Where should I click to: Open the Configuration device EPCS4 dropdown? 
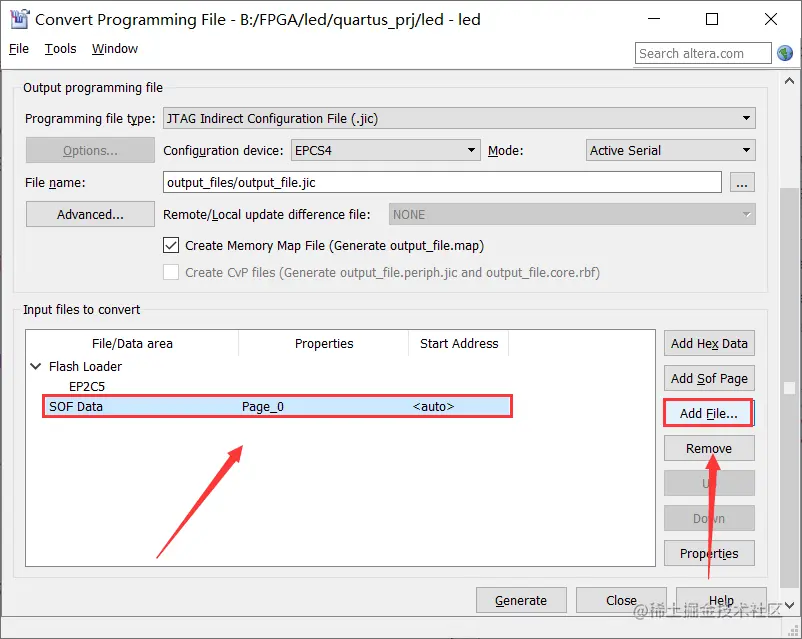tap(386, 150)
